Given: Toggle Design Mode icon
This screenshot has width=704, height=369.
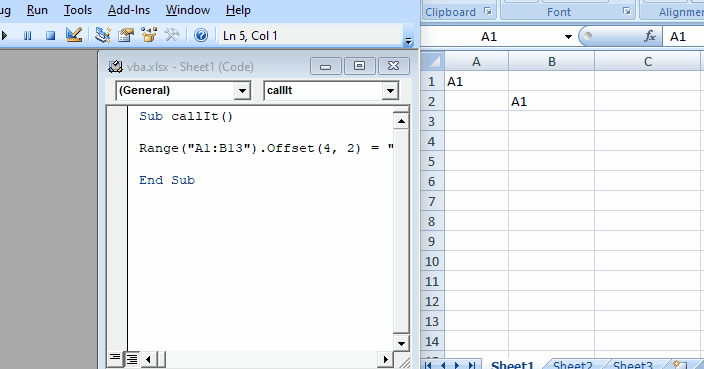Looking at the screenshot, I should coord(74,35).
